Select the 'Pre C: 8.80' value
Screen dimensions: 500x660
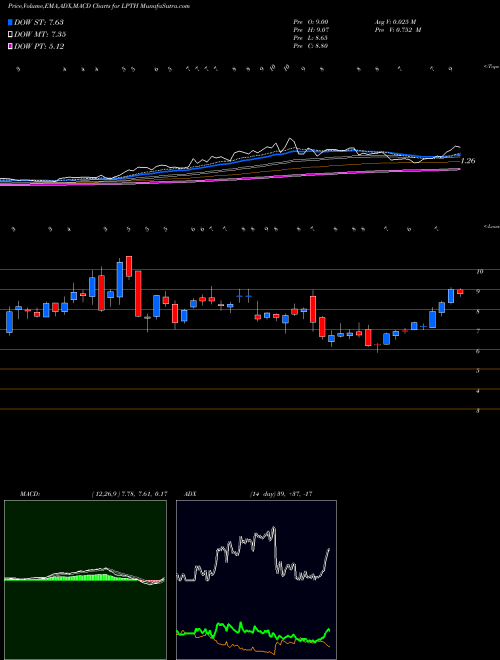pyautogui.click(x=311, y=46)
